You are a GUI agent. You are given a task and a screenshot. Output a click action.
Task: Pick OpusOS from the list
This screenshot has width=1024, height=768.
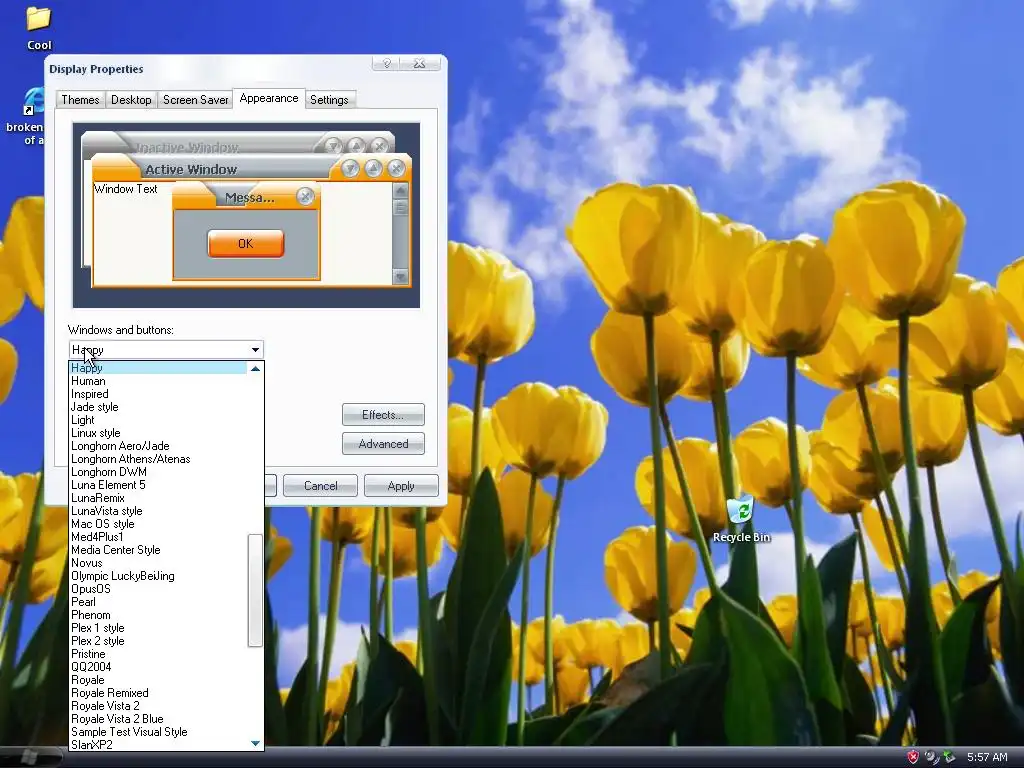pyautogui.click(x=158, y=589)
